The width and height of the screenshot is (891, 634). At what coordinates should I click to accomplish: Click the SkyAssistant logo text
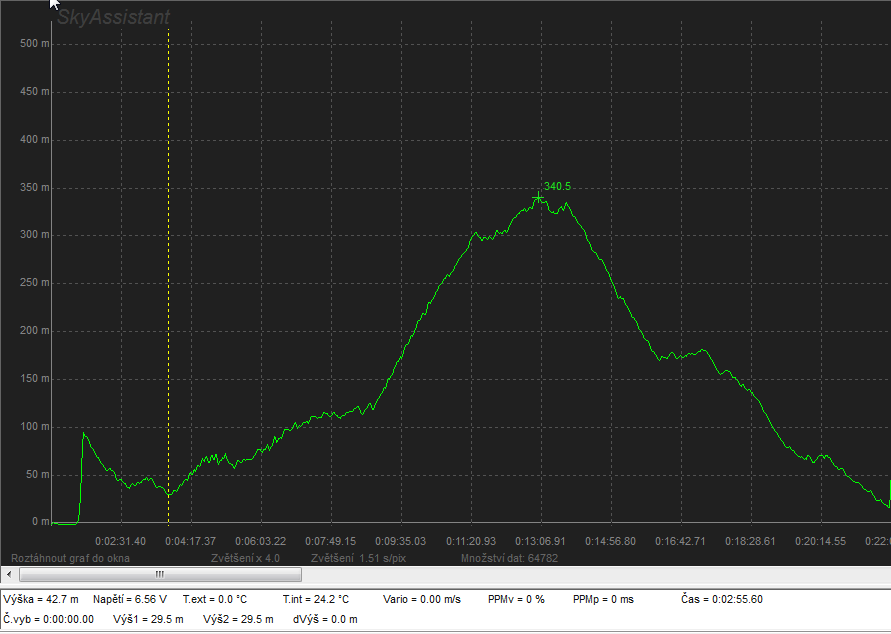pos(112,18)
